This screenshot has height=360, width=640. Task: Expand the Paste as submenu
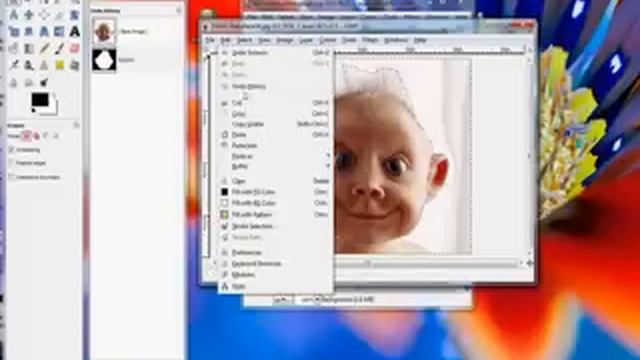(276, 156)
